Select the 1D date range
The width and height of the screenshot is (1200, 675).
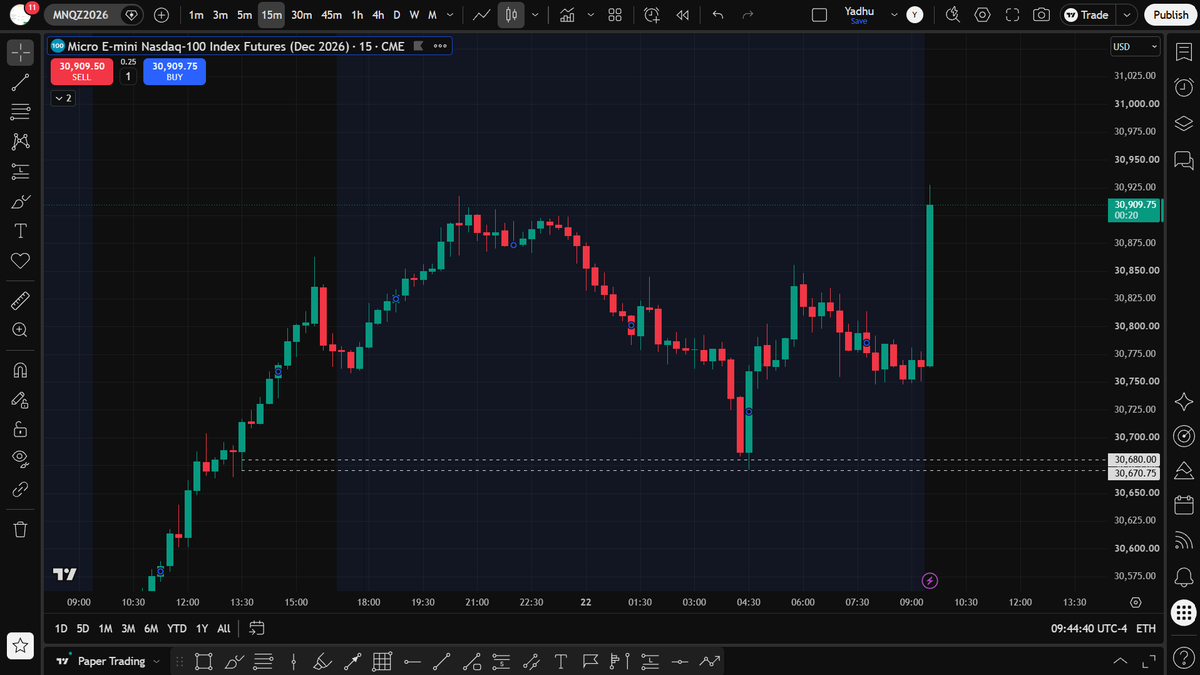[61, 628]
